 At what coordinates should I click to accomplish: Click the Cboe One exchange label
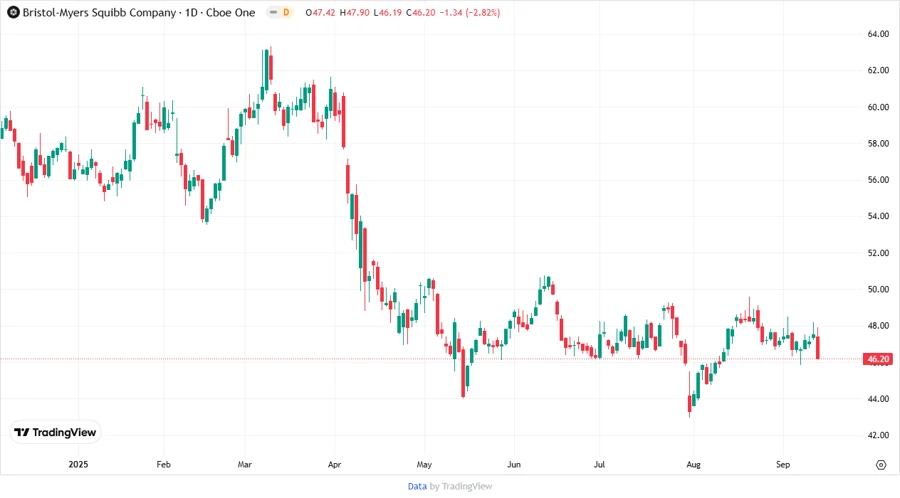(231, 13)
